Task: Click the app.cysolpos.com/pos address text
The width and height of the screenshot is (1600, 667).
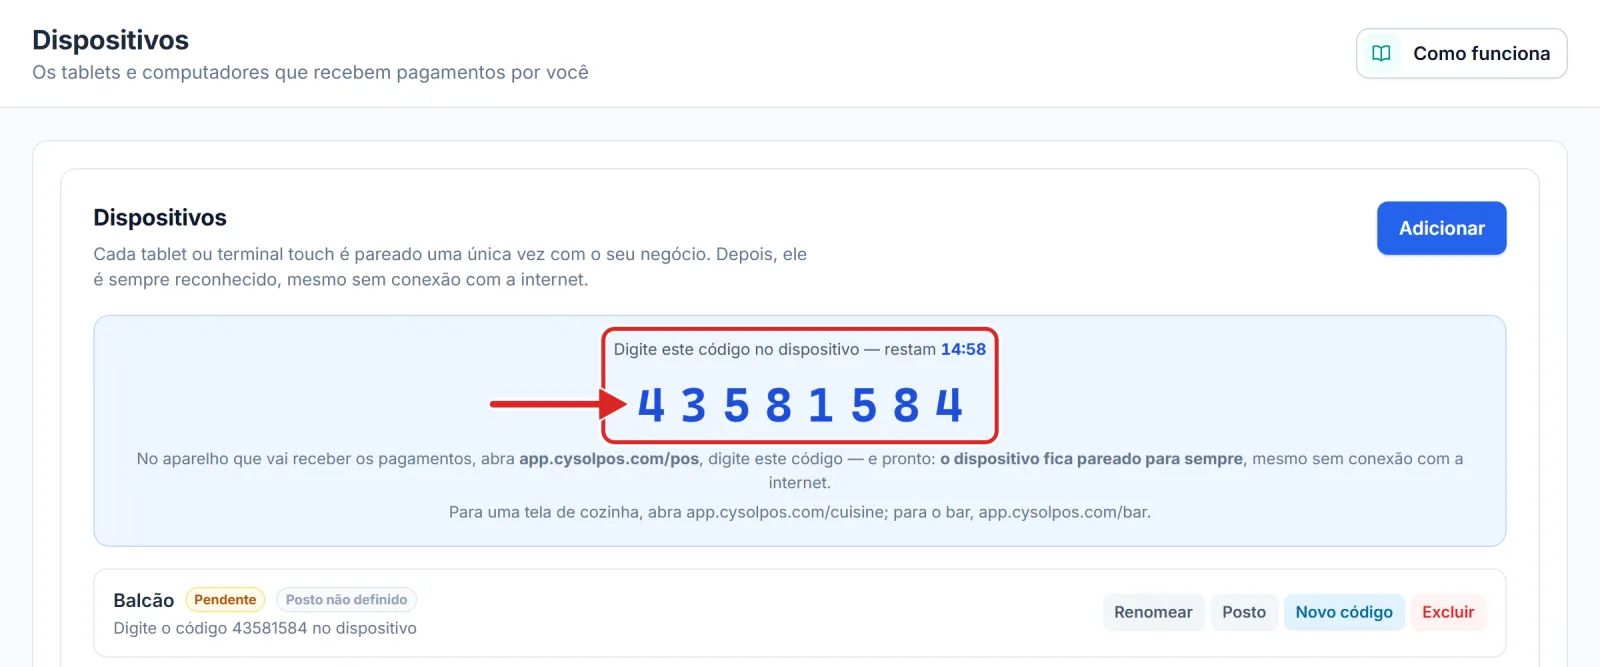Action: click(x=609, y=459)
